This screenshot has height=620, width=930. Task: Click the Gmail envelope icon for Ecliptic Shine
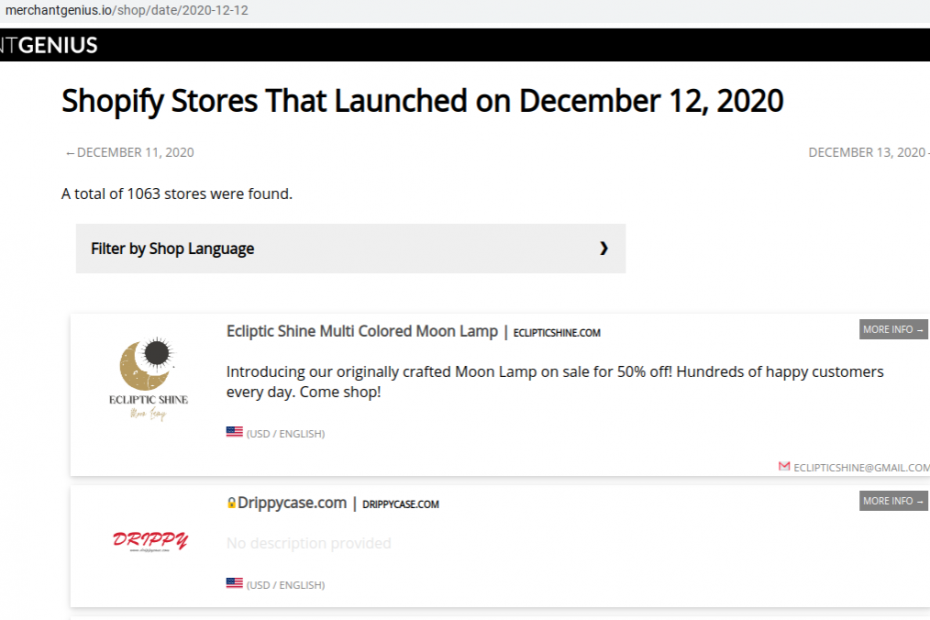pyautogui.click(x=784, y=466)
